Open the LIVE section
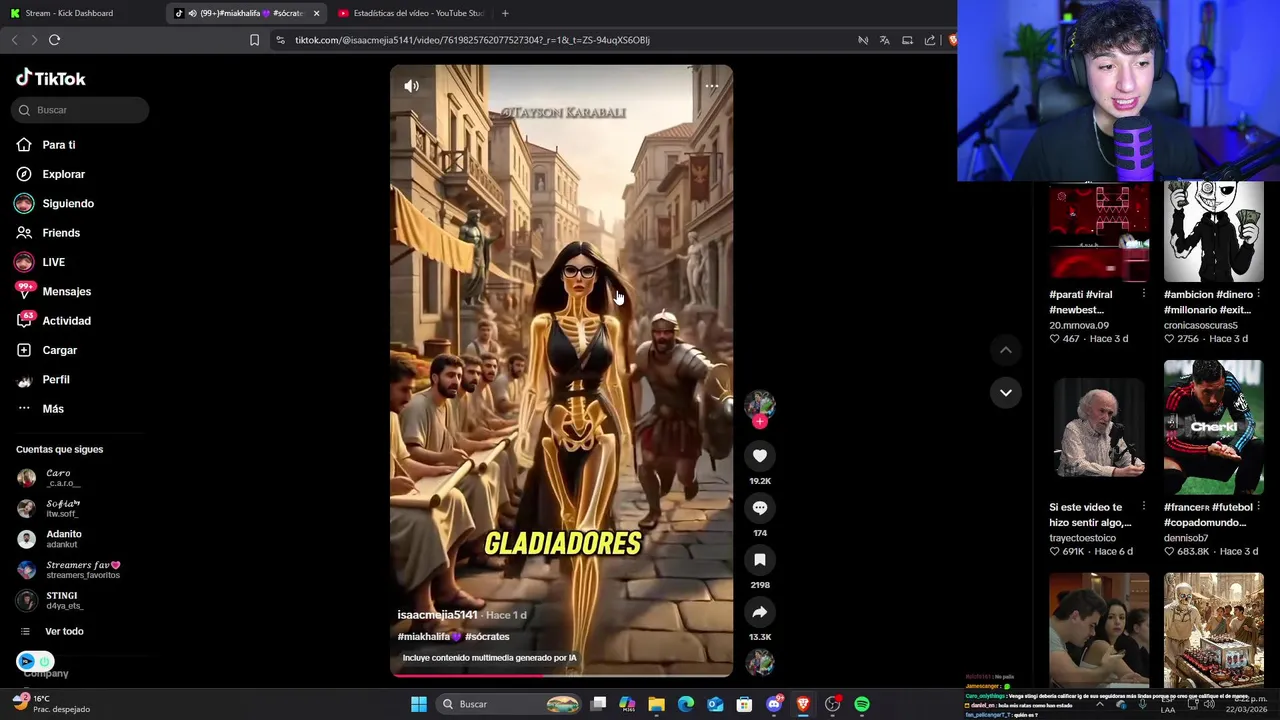 click(x=41, y=262)
